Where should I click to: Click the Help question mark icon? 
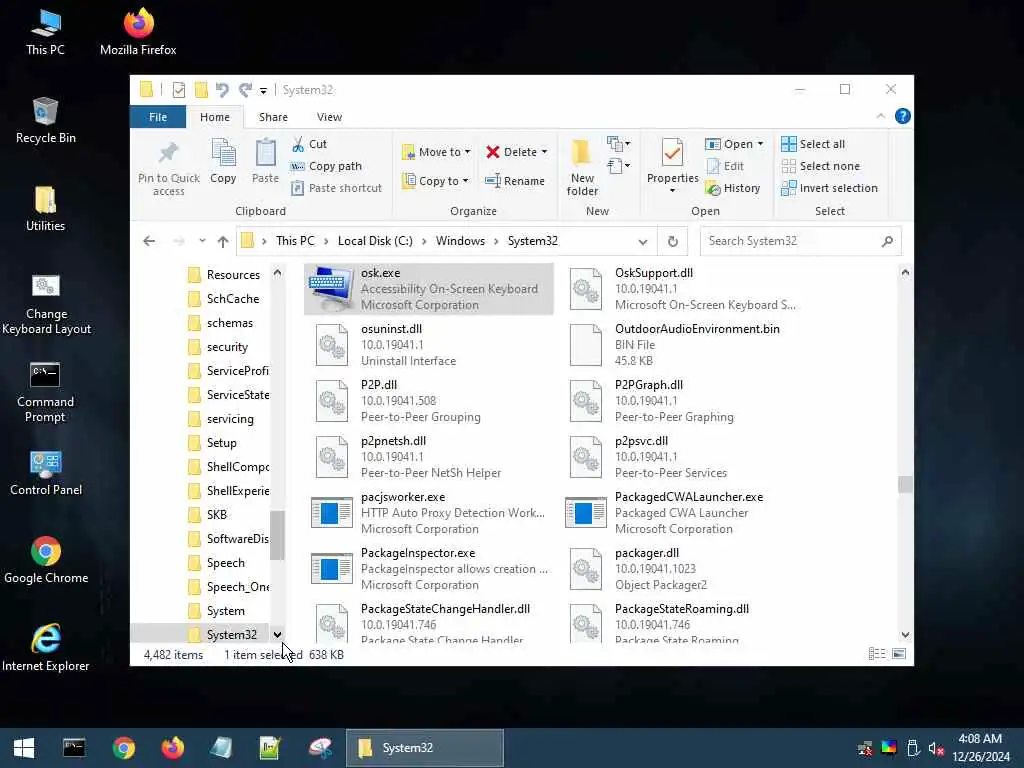(x=903, y=116)
